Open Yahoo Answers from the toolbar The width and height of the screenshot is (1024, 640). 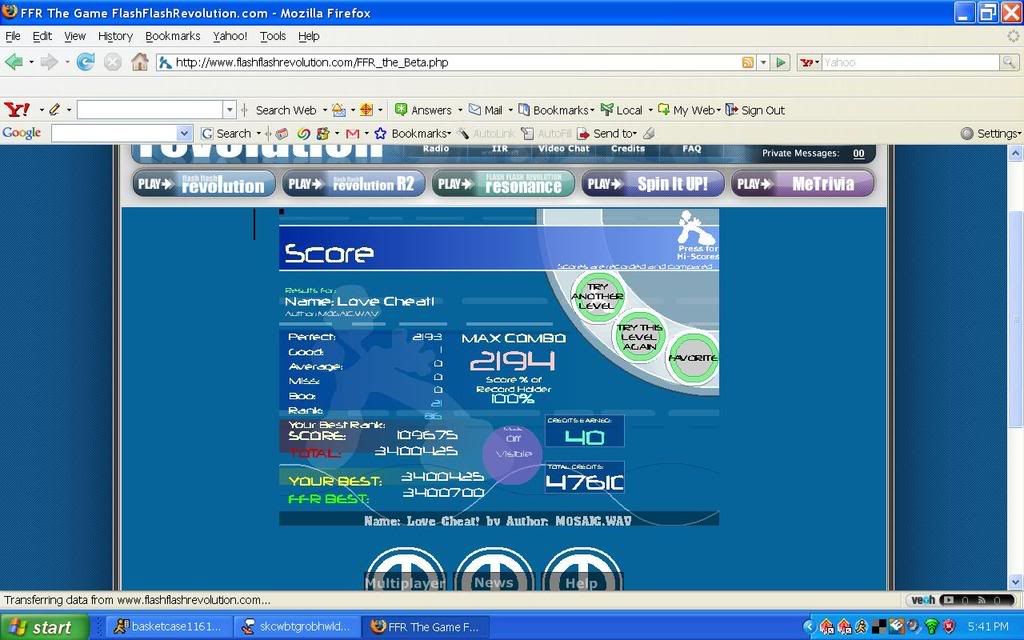click(423, 110)
